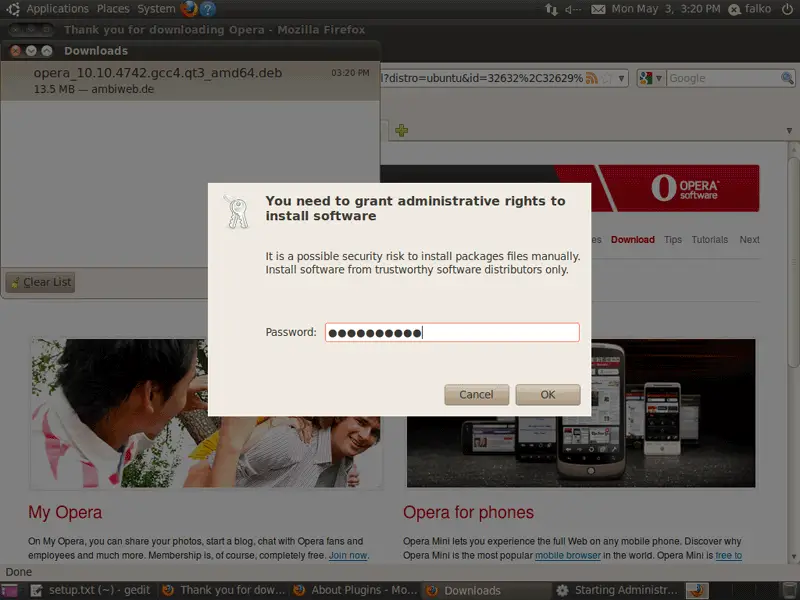Click Clear List in the Downloads window

pos(40,282)
